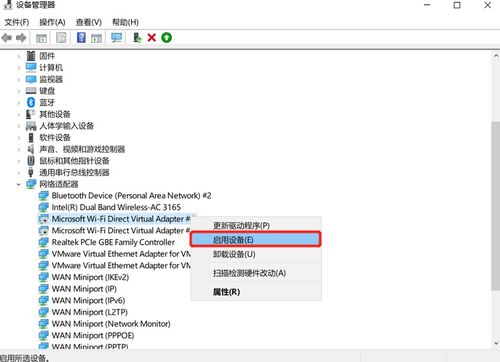Click the 网络适配器 category icon
500x362 pixels.
(31, 184)
